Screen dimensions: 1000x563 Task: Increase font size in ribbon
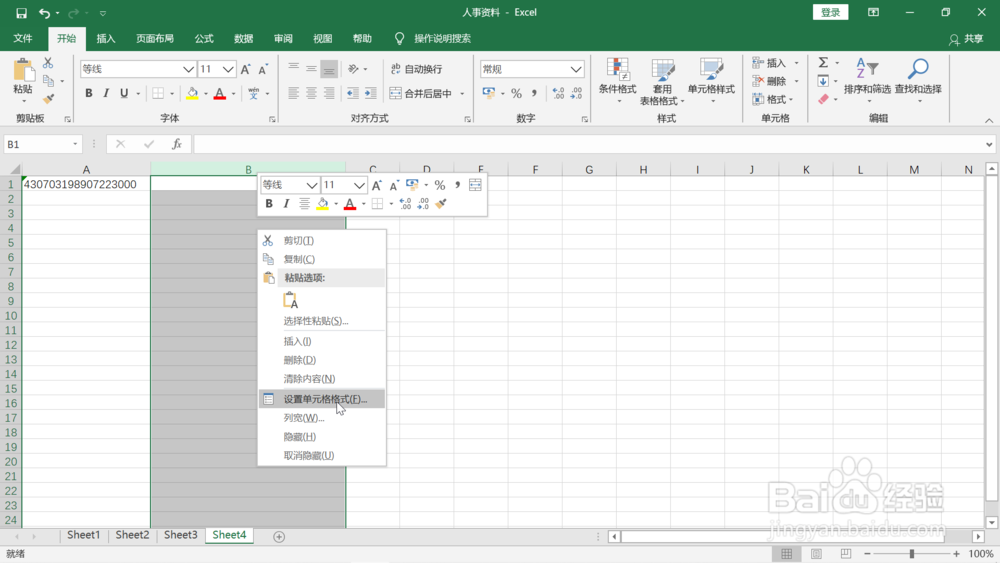click(246, 69)
